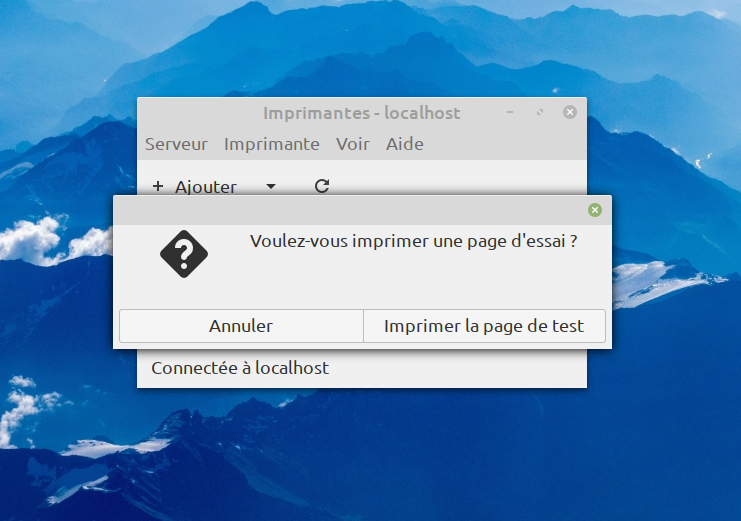The height and width of the screenshot is (521, 741).
Task: Open the Aide menu
Action: pyautogui.click(x=404, y=144)
